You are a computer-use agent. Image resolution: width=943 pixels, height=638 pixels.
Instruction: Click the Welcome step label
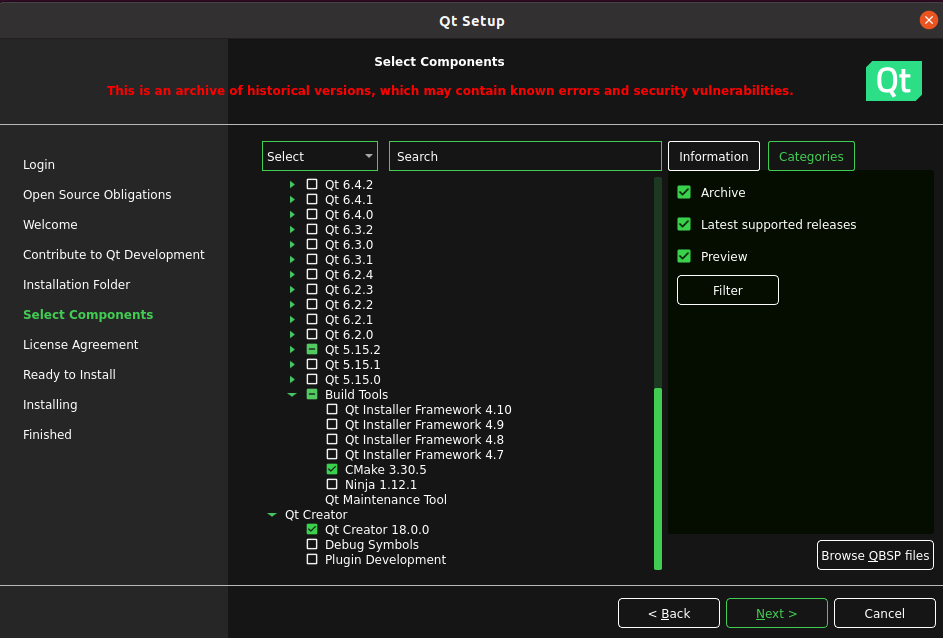click(x=50, y=225)
